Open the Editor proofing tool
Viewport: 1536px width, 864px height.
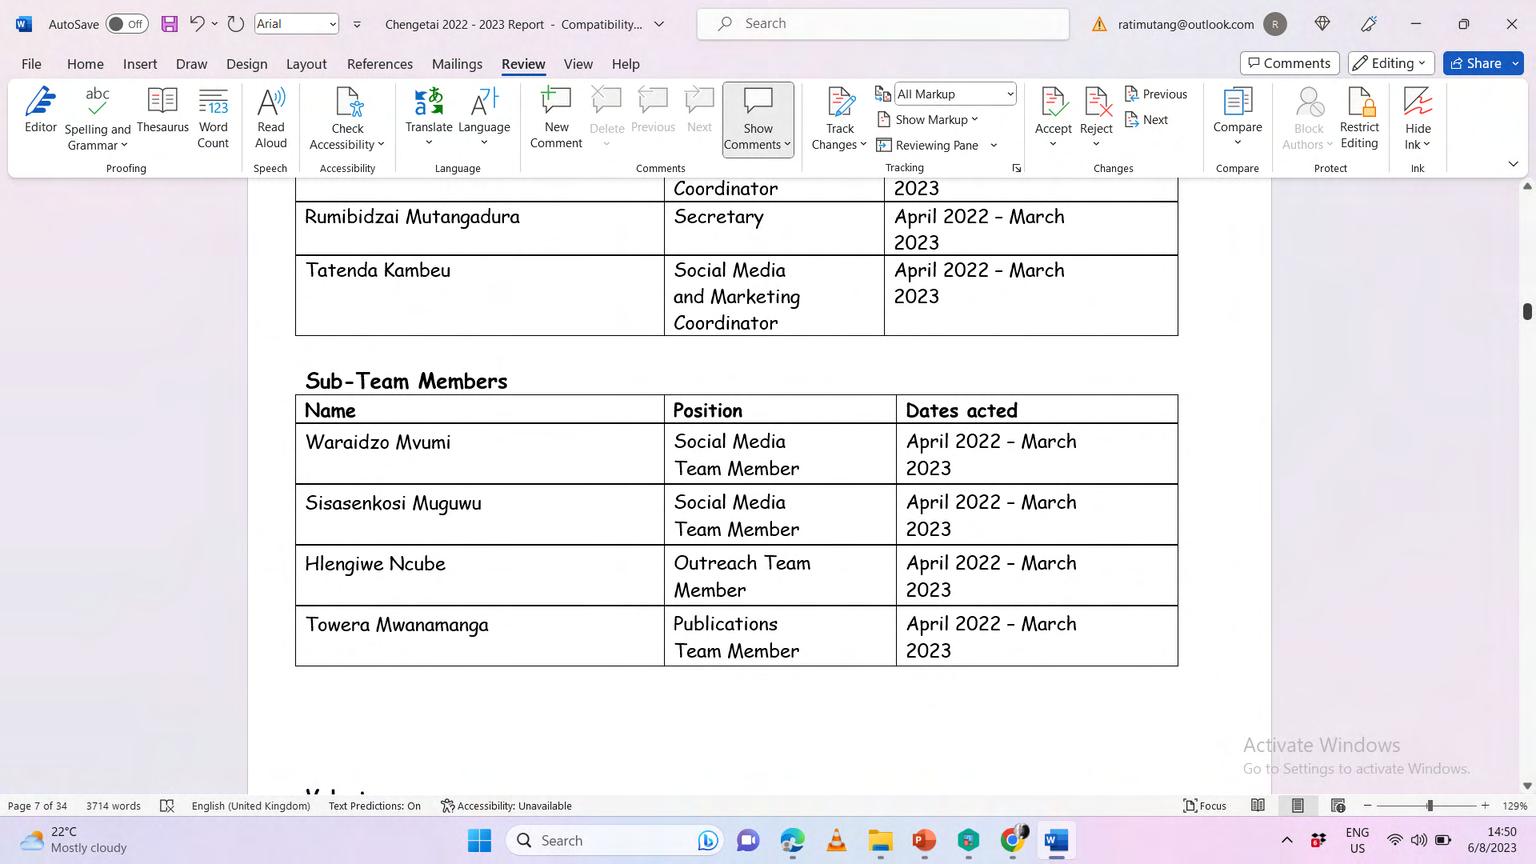pyautogui.click(x=40, y=111)
